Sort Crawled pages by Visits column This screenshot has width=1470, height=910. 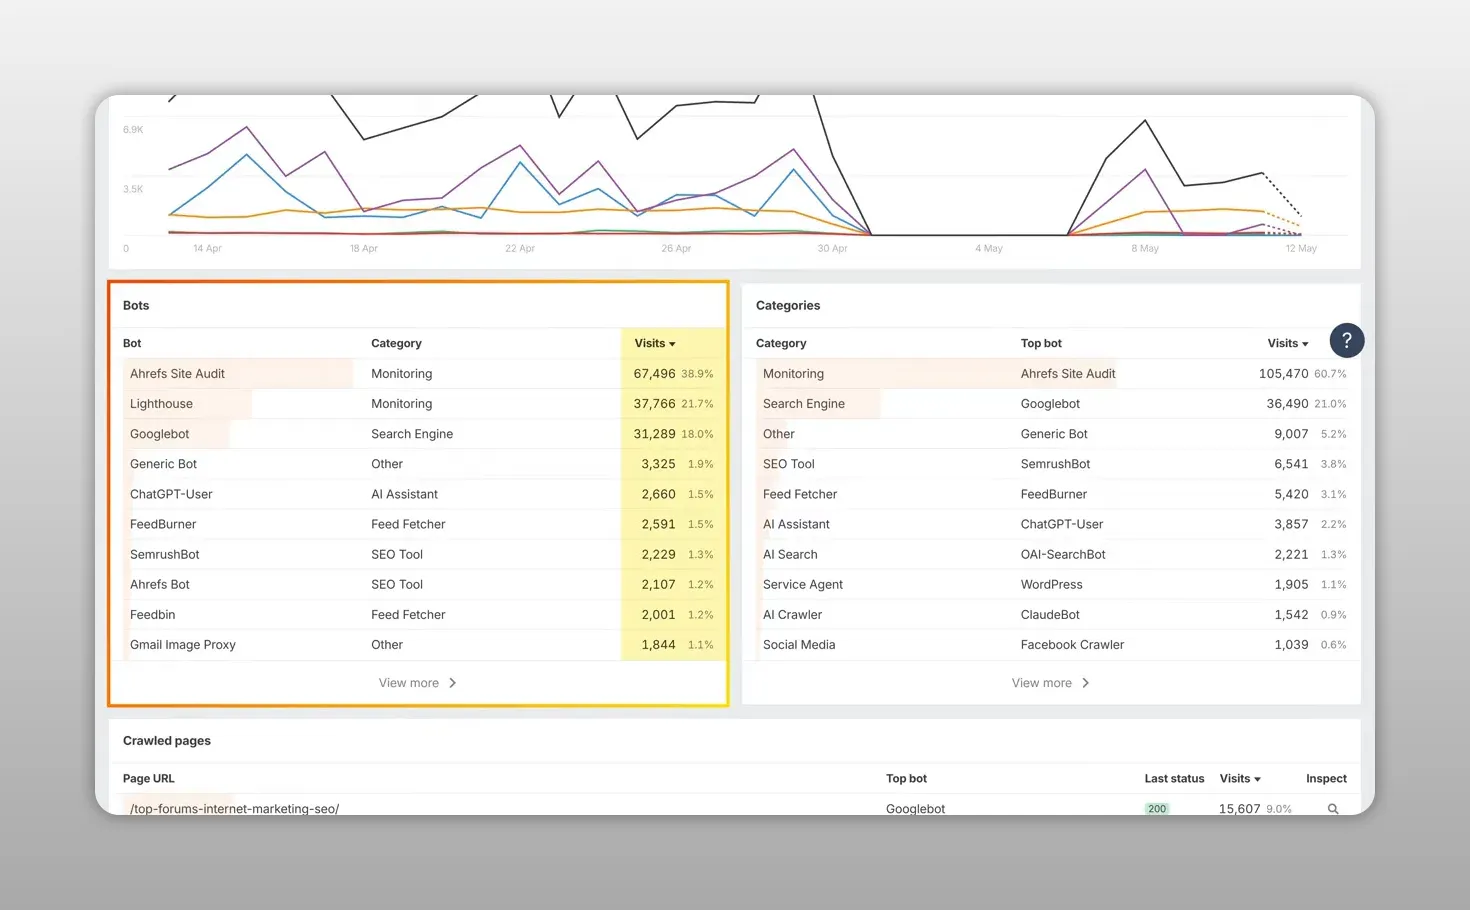(1240, 778)
